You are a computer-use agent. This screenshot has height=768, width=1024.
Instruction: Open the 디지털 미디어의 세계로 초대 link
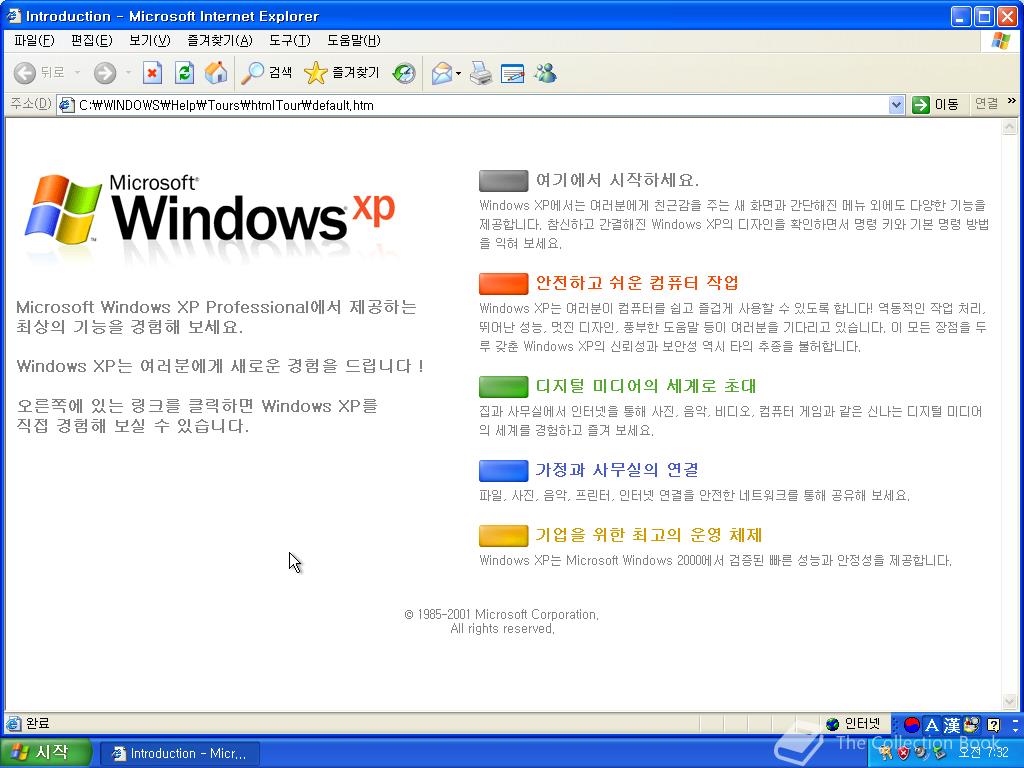coord(646,386)
